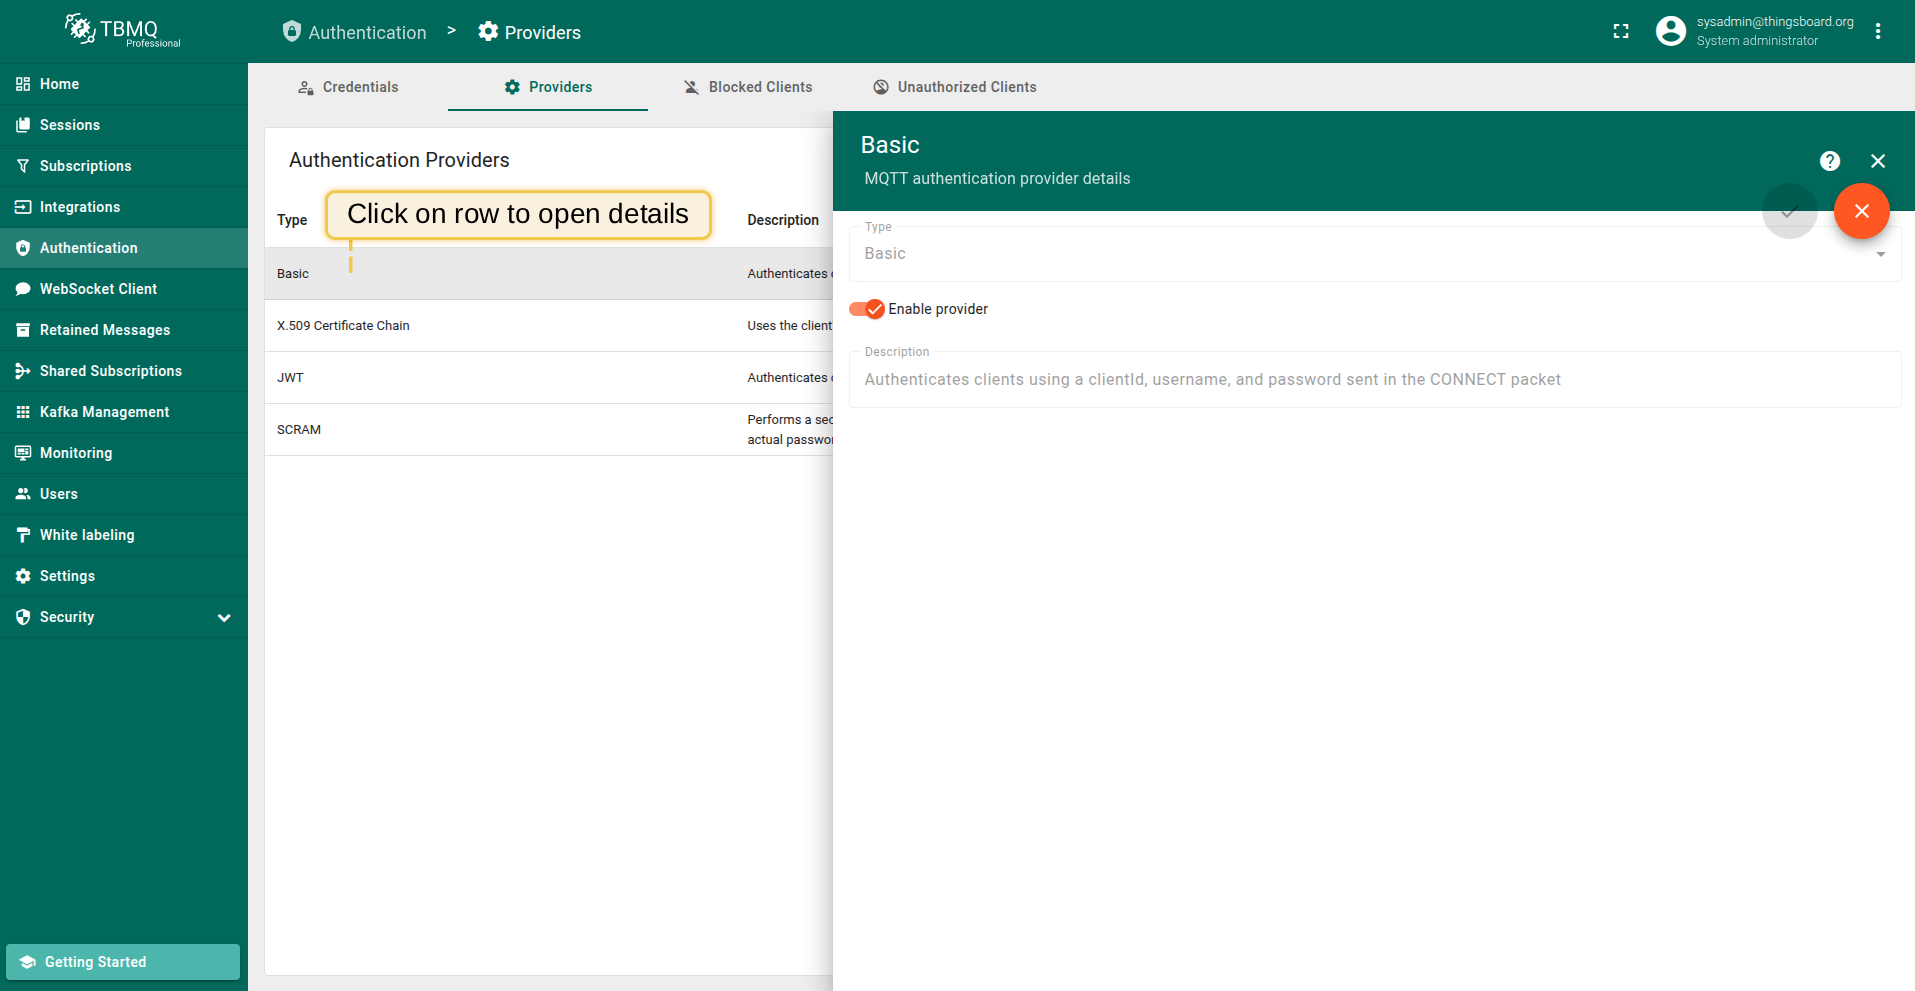The width and height of the screenshot is (1915, 991).
Task: Click the user profile avatar icon
Action: (x=1670, y=32)
